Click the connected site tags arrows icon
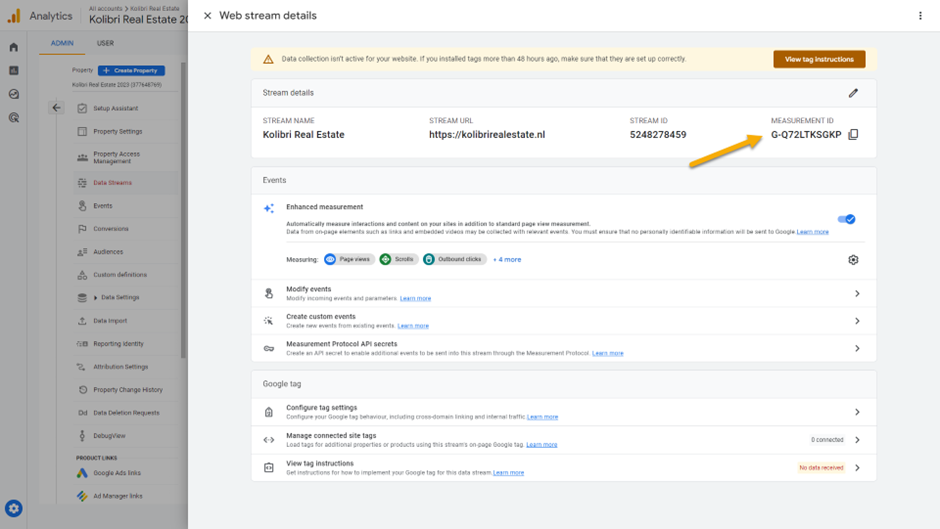The width and height of the screenshot is (940, 529). (x=269, y=440)
